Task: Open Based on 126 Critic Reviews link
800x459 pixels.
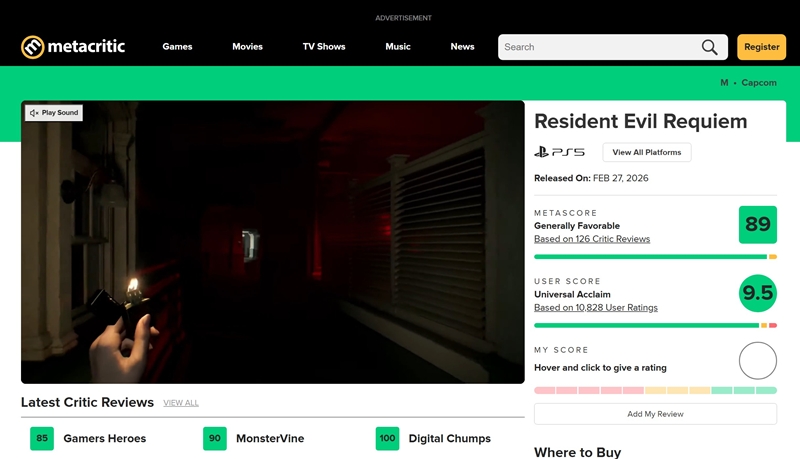Action: pos(591,239)
